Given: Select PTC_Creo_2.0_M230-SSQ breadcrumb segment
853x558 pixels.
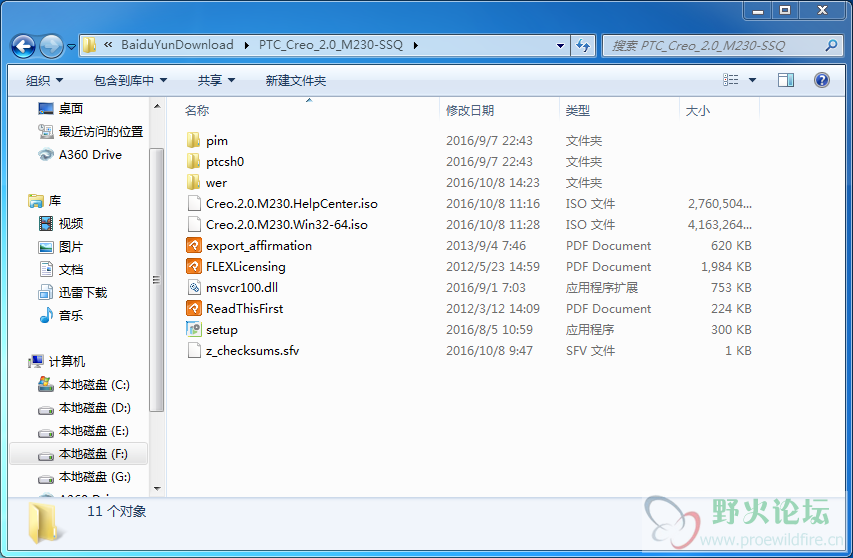Looking at the screenshot, I should point(331,45).
